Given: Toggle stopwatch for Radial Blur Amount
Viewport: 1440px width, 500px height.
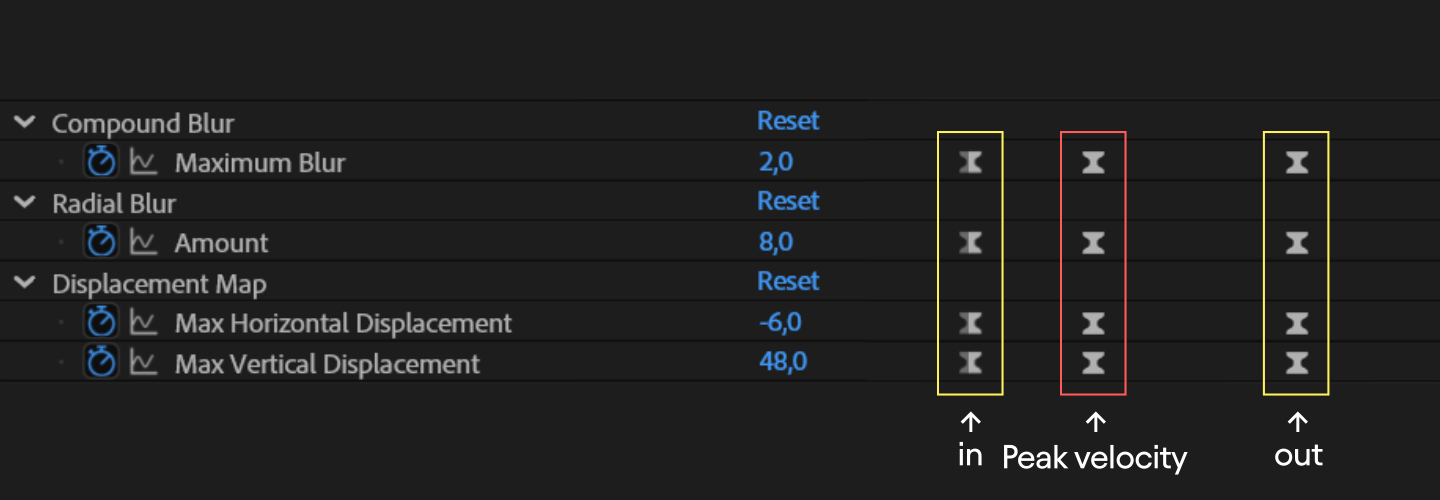Looking at the screenshot, I should [x=101, y=242].
